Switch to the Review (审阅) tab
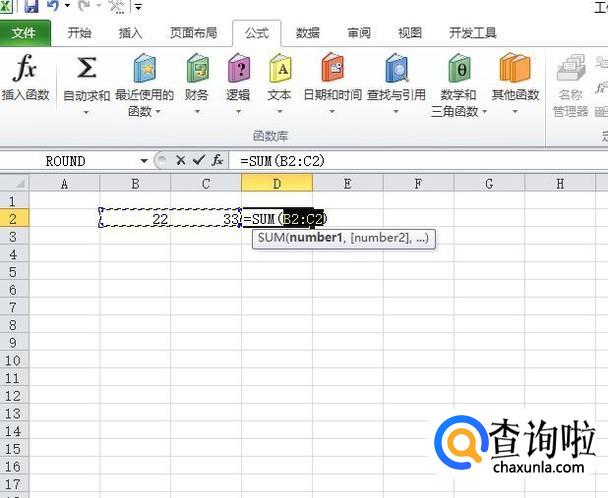The width and height of the screenshot is (608, 498). pos(359,33)
